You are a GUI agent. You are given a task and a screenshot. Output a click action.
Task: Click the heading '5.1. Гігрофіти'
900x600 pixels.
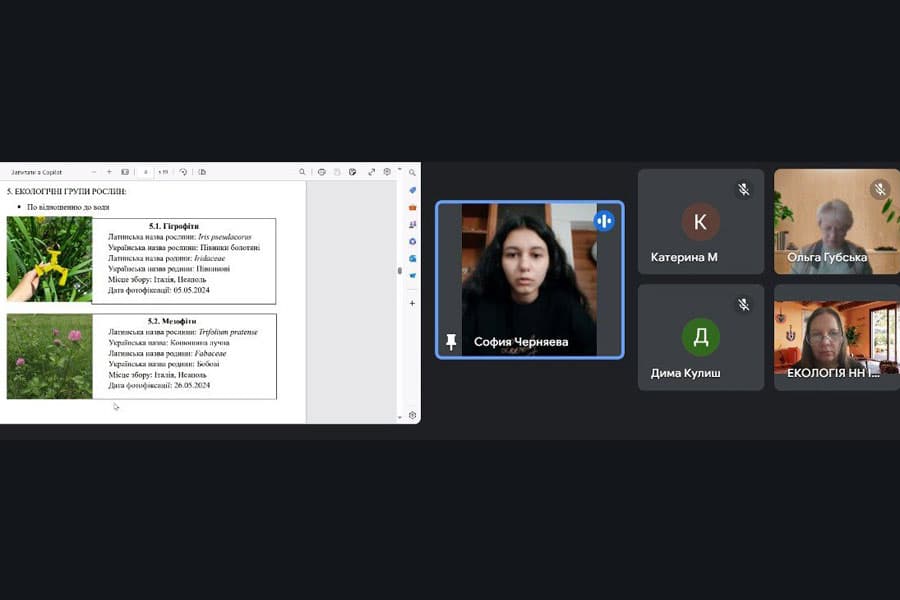click(x=173, y=226)
